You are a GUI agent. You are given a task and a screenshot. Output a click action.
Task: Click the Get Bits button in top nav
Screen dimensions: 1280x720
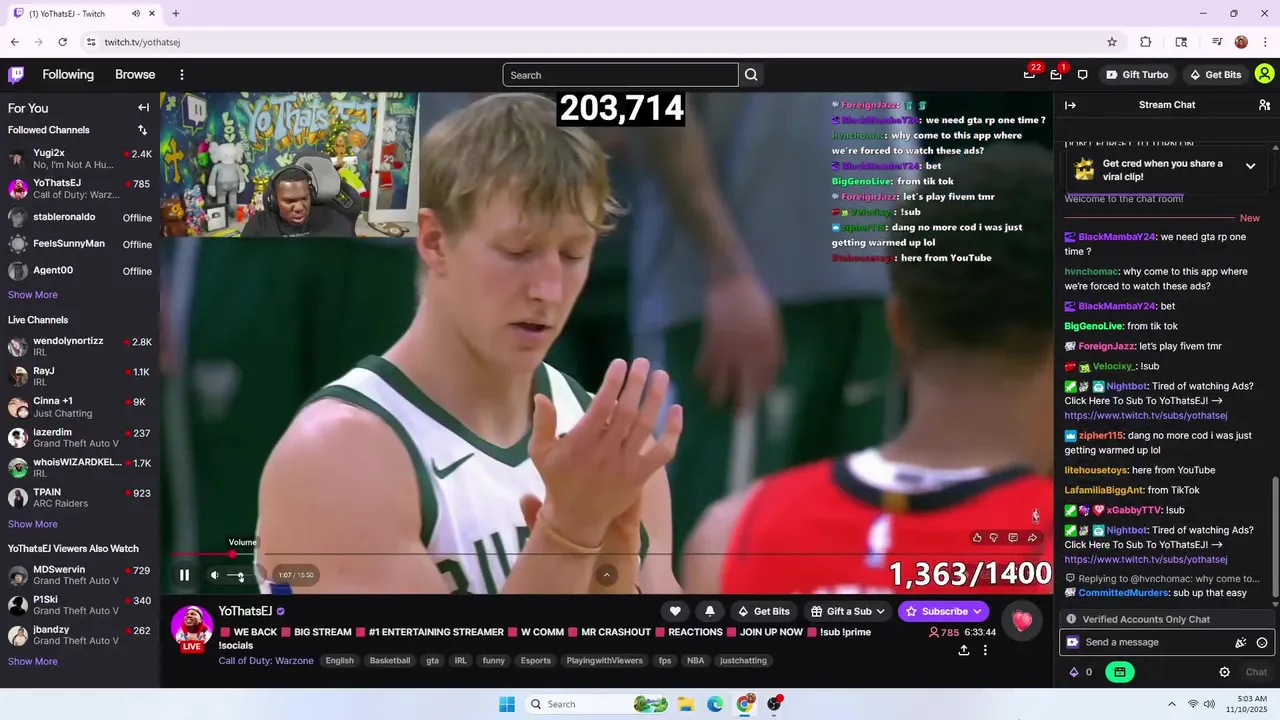click(x=1215, y=75)
